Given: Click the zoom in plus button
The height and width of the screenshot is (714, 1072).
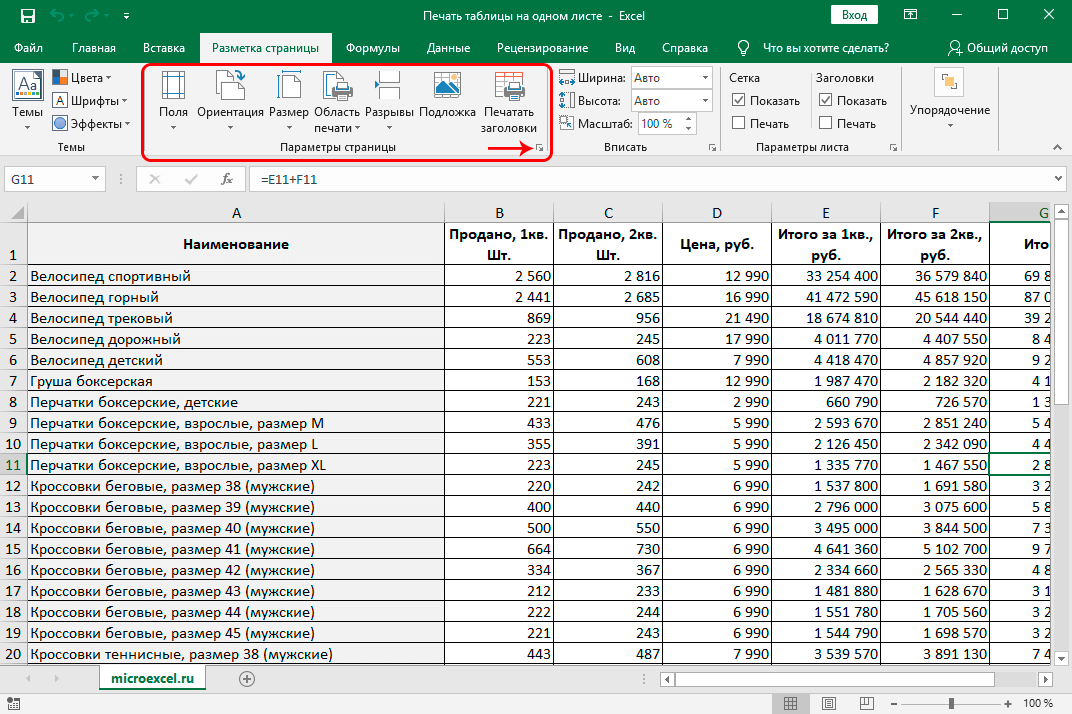Looking at the screenshot, I should coord(1008,703).
